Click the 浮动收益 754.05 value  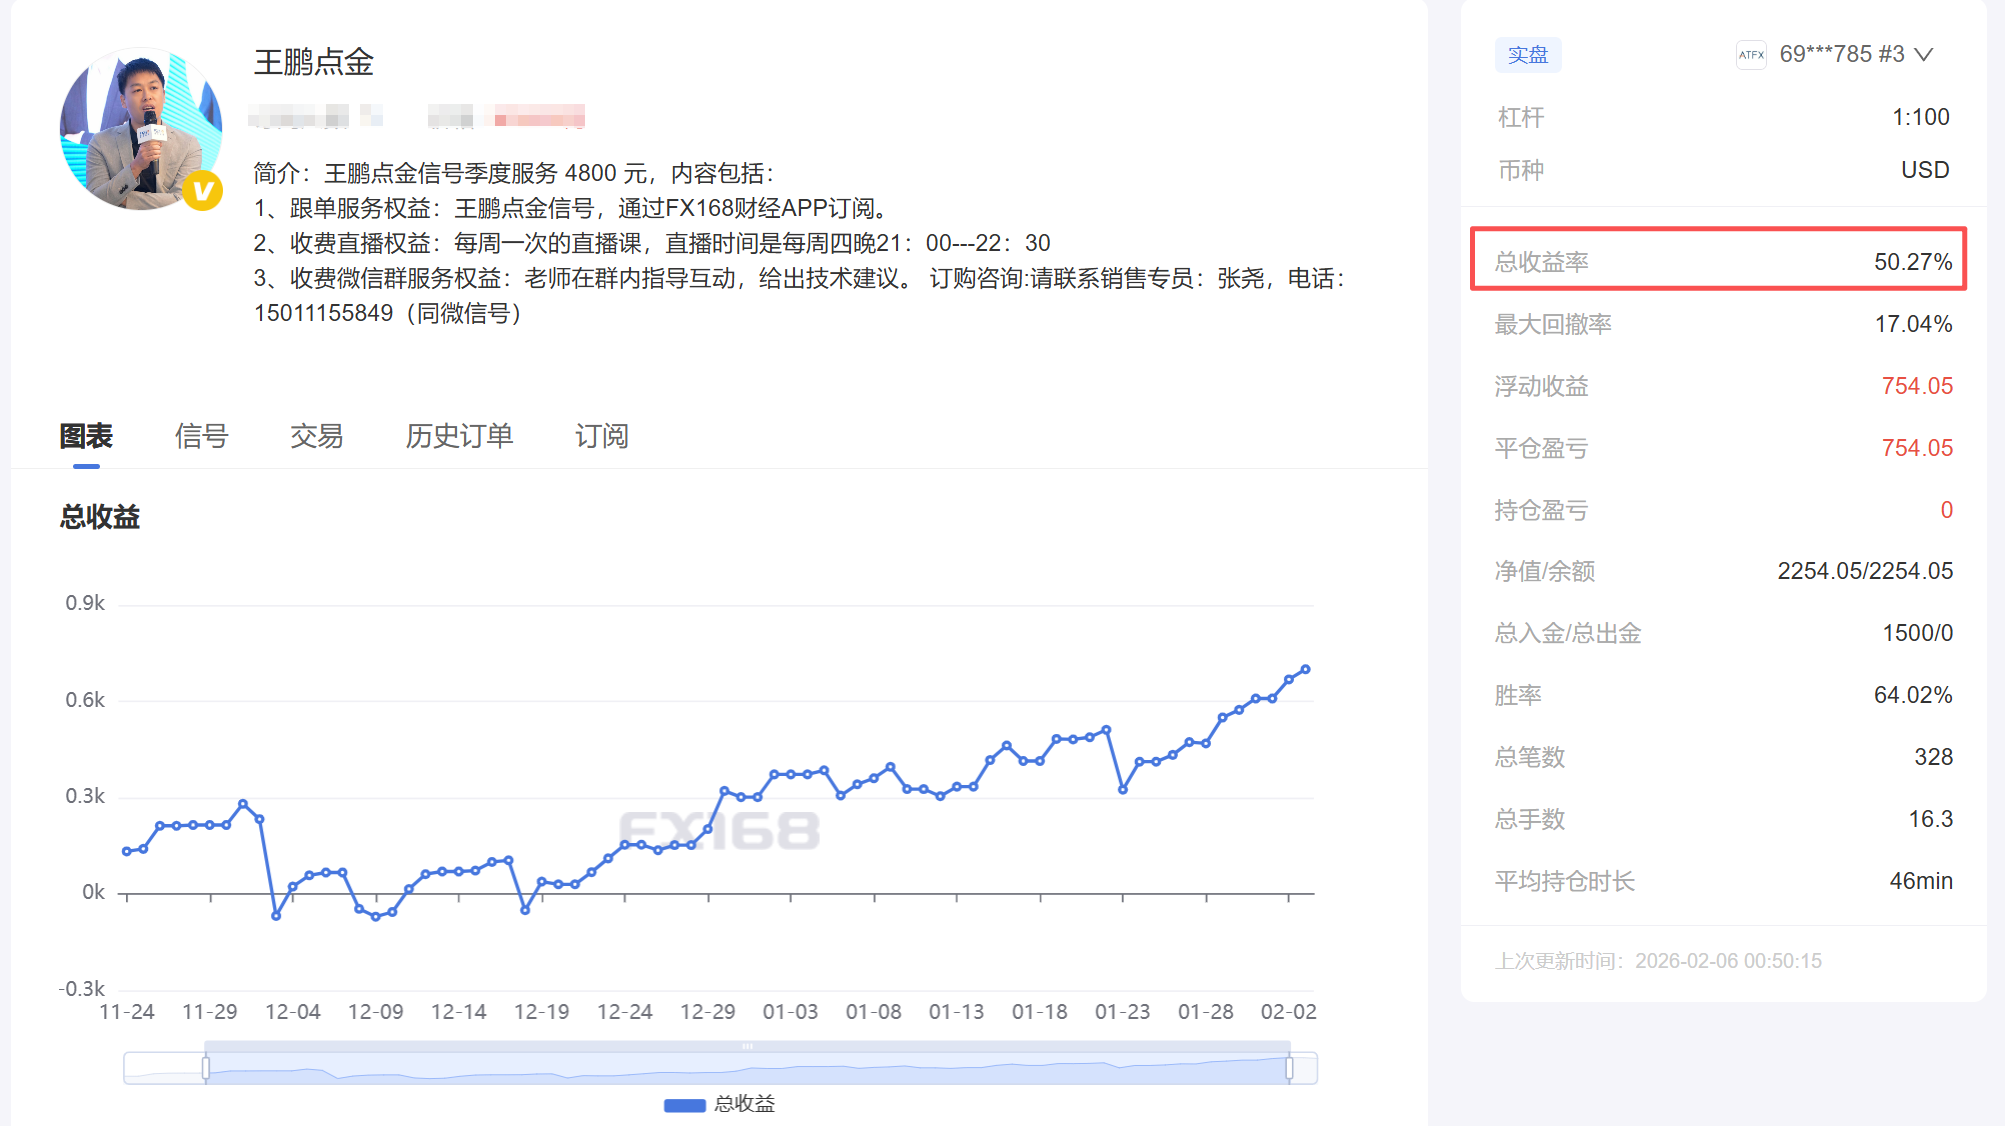(x=1916, y=386)
